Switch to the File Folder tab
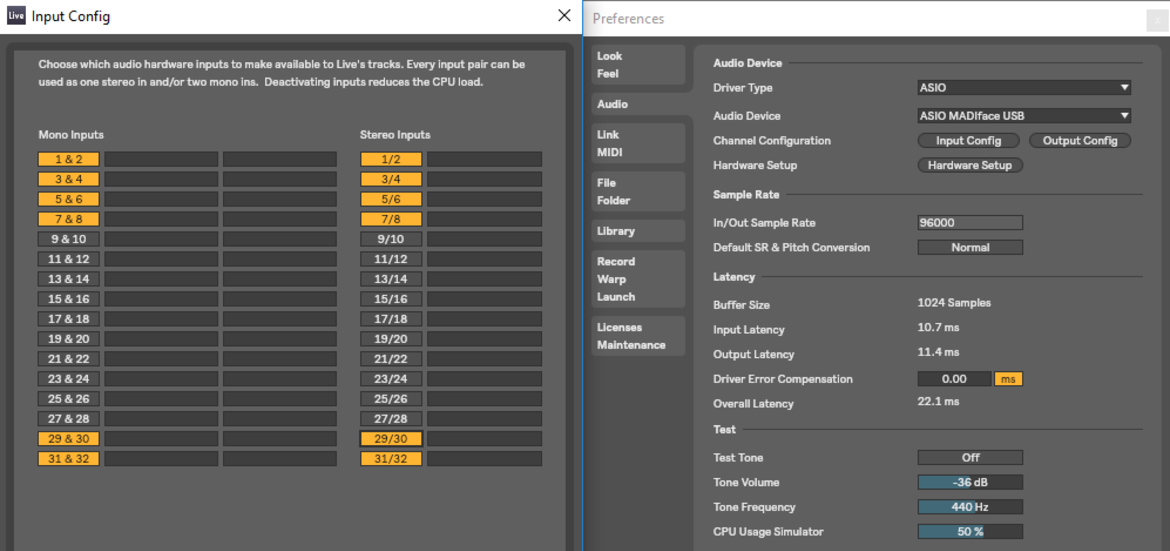 pyautogui.click(x=638, y=191)
